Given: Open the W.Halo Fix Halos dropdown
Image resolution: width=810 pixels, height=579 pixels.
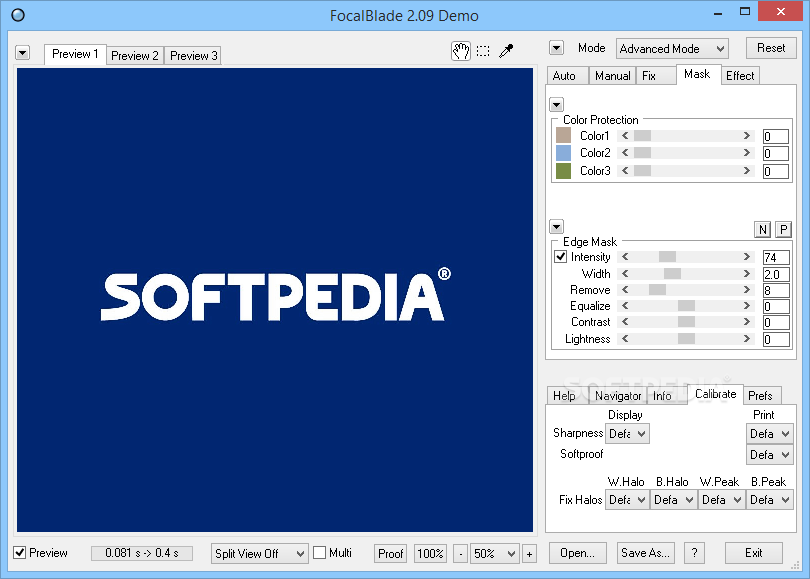Looking at the screenshot, I should [x=627, y=499].
